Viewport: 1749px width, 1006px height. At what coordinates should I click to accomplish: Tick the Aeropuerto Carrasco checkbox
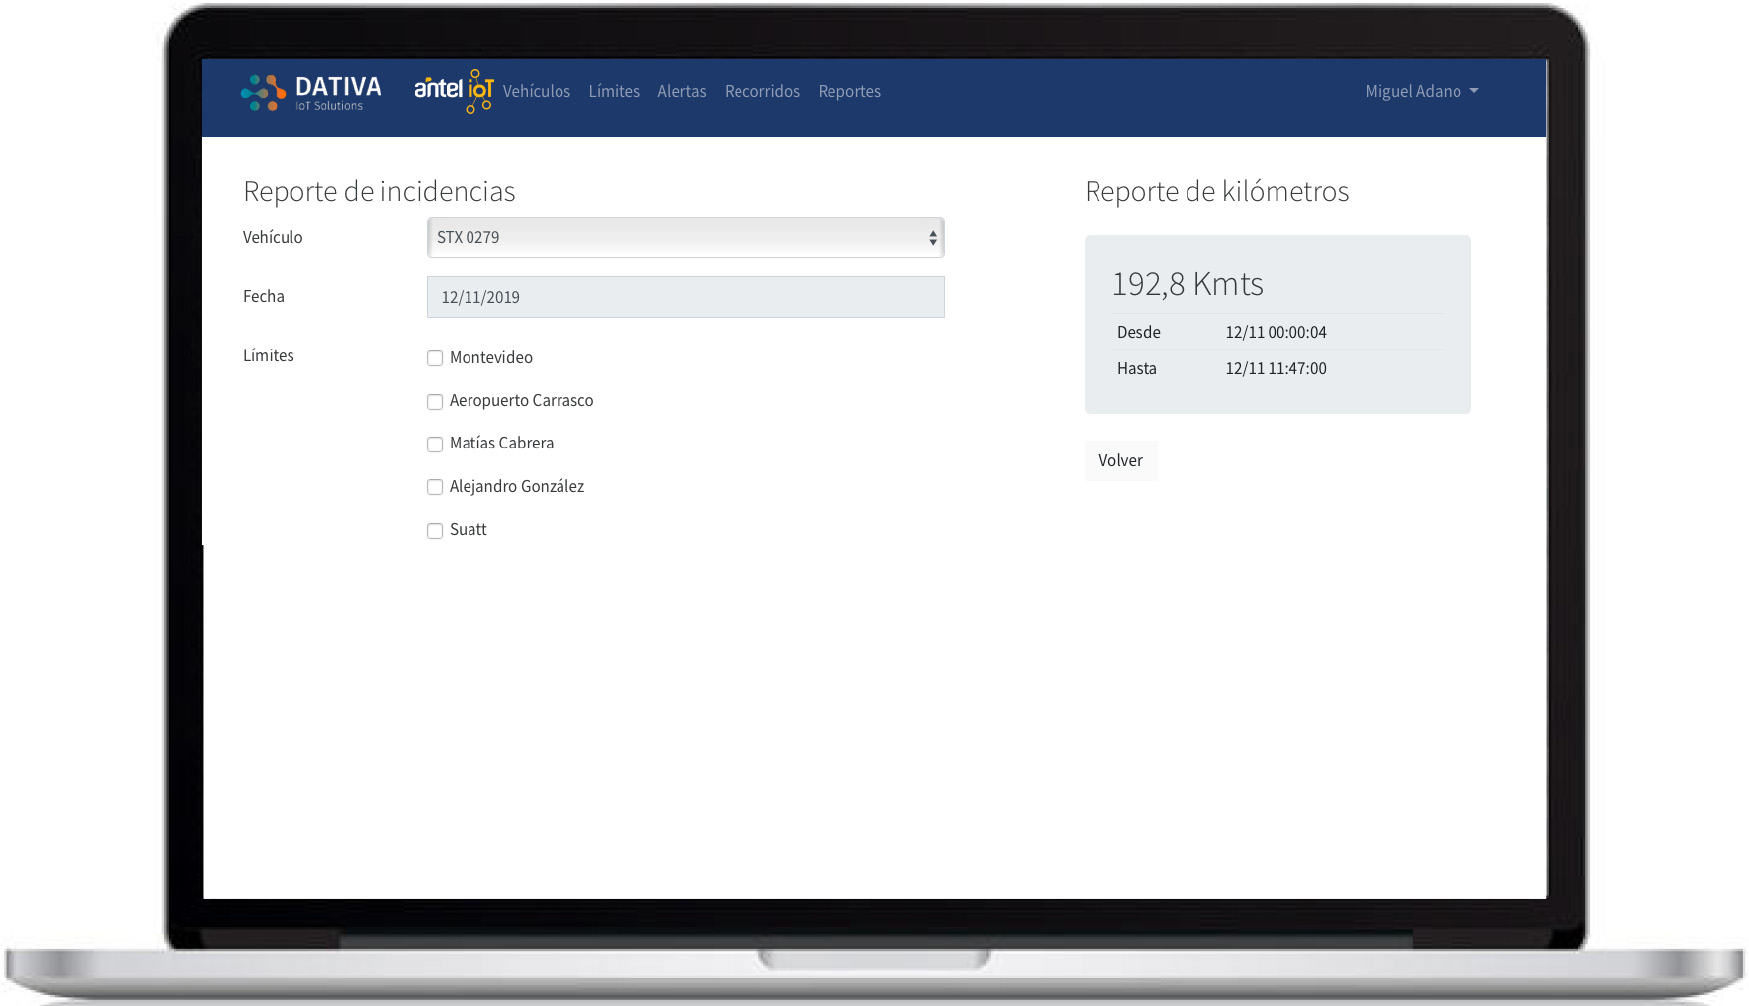coord(435,401)
